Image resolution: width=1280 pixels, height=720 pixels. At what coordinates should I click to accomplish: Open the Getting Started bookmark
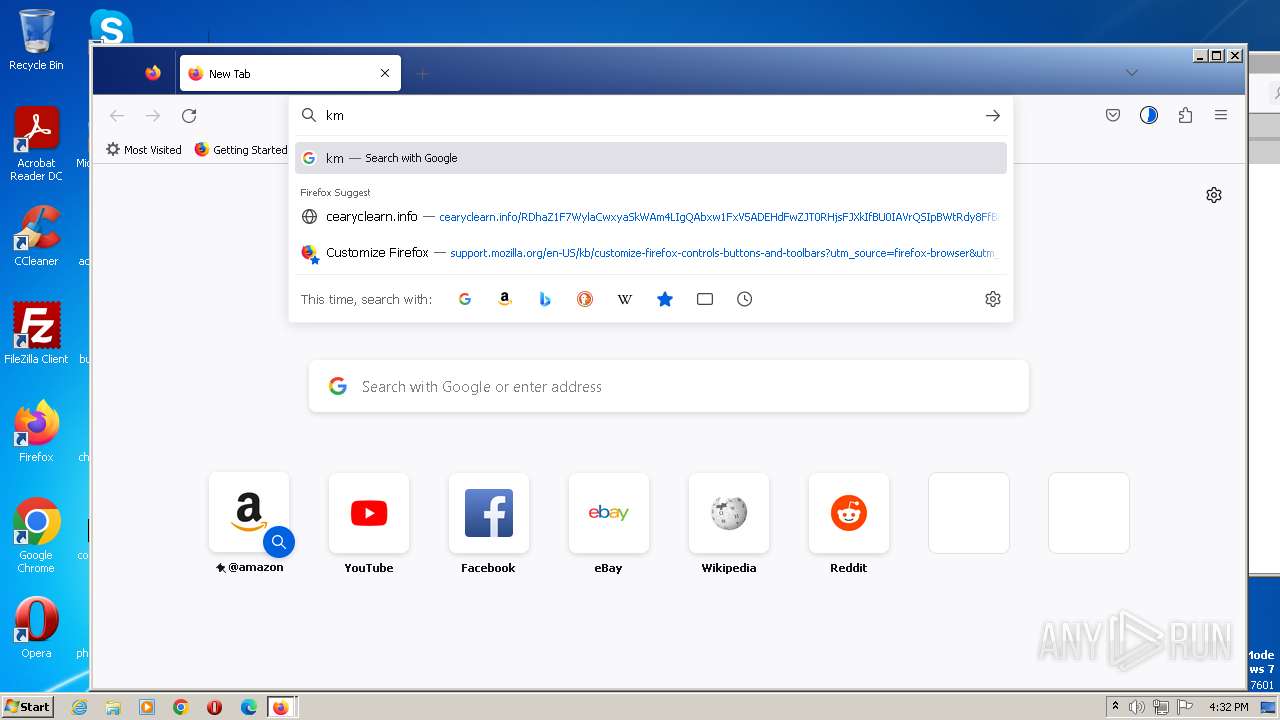(x=241, y=150)
